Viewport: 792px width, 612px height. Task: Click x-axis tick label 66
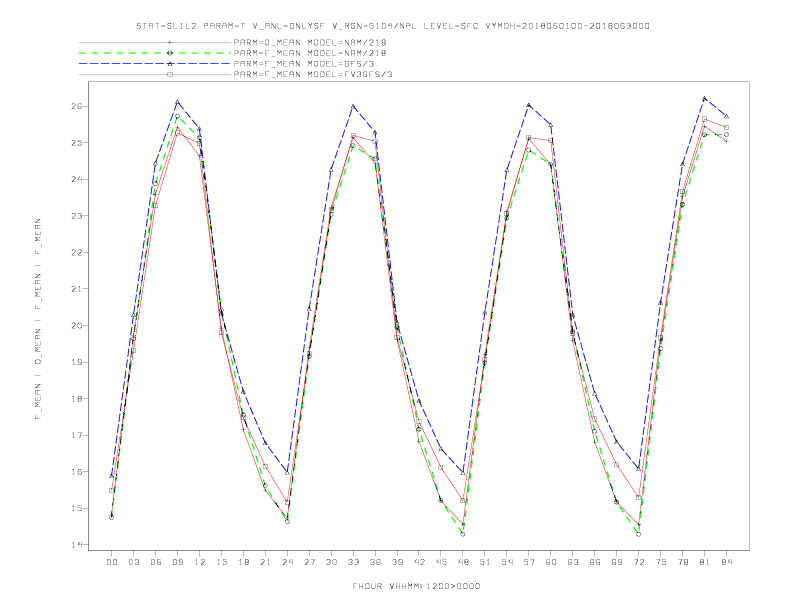595,562
